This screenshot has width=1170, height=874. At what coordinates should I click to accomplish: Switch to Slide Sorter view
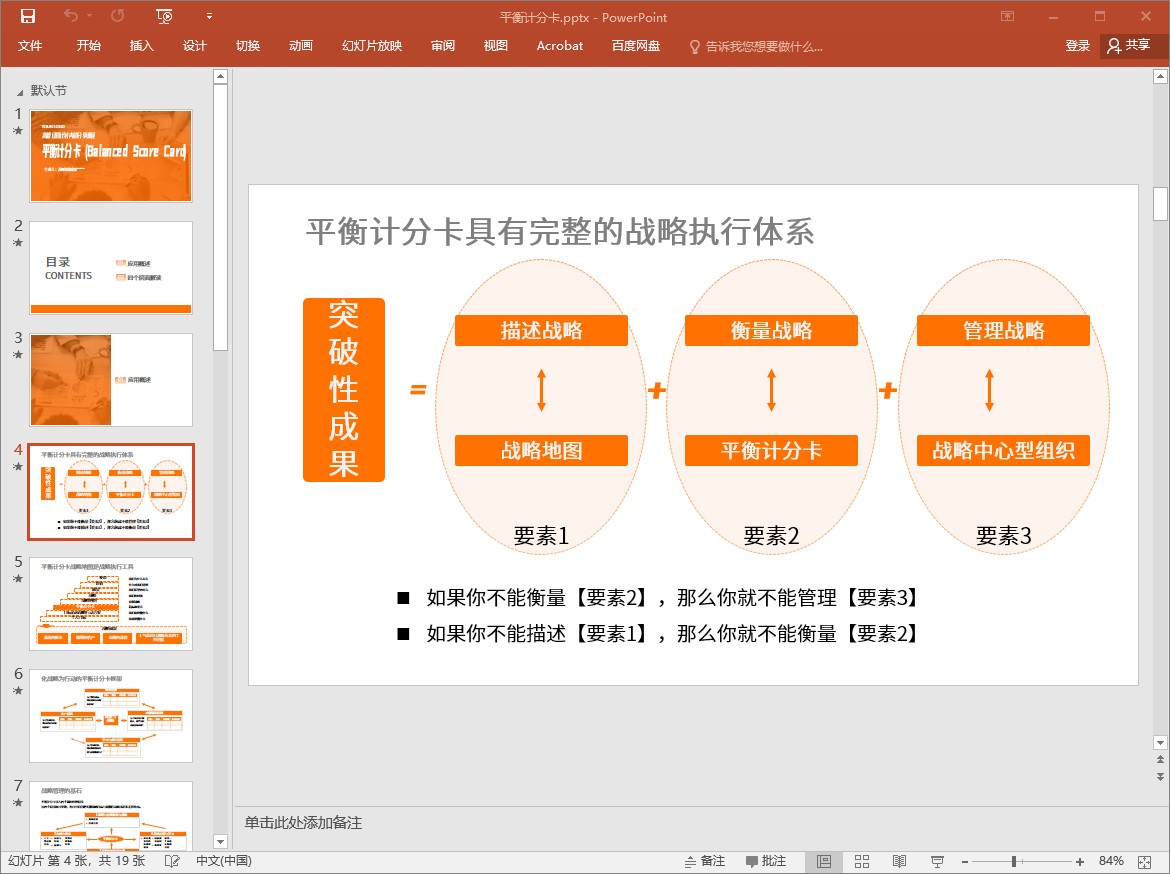point(862,861)
